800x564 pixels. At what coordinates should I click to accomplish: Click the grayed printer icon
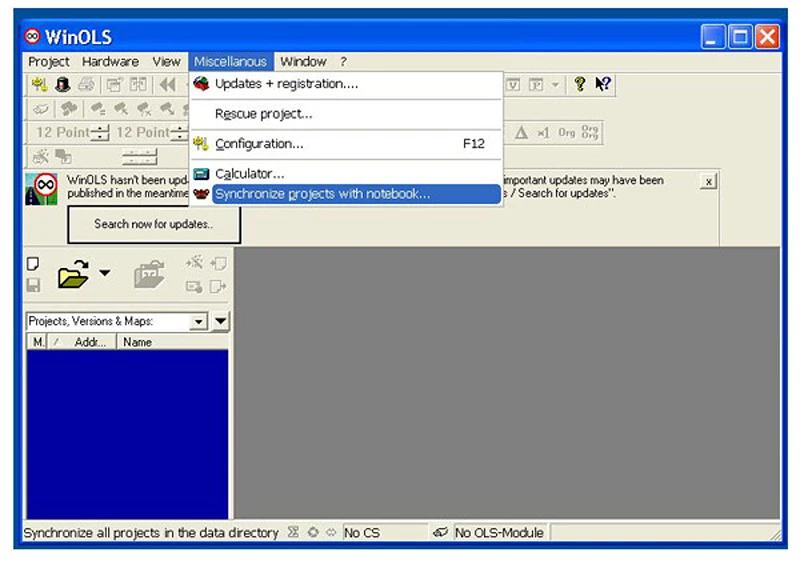pos(86,84)
